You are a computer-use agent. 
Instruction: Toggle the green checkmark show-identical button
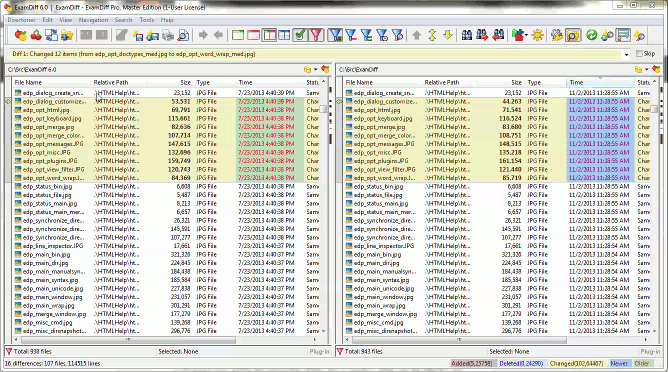[300, 35]
